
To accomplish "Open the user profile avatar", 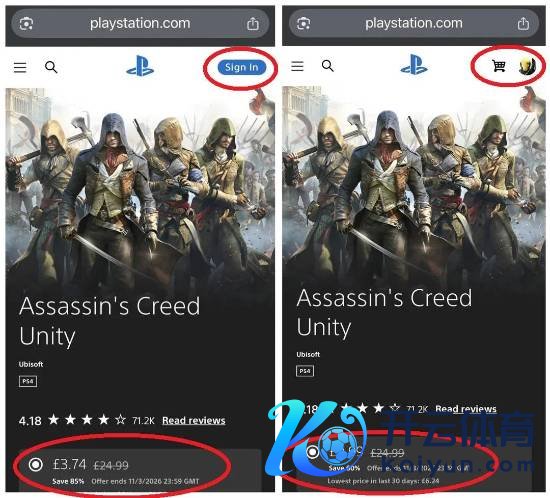I will pos(527,66).
